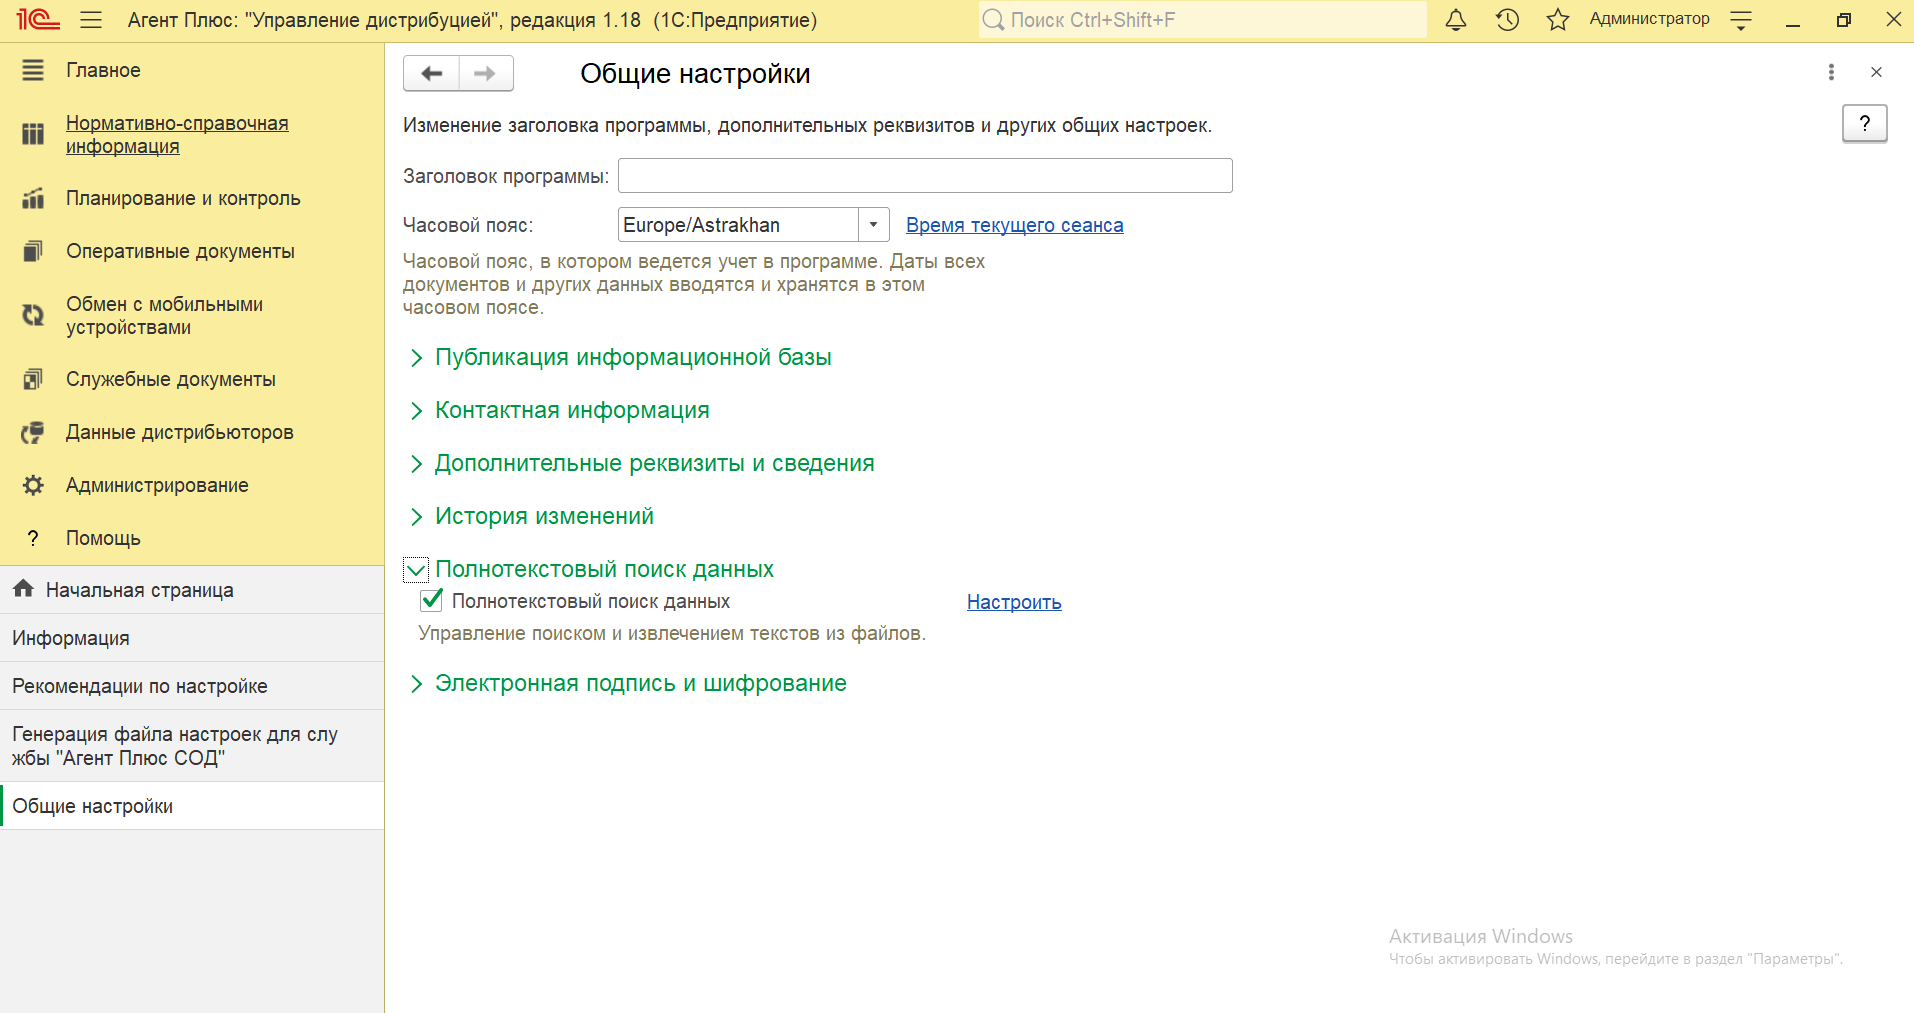
Task: Click the Служебные документы icon
Action: pyautogui.click(x=33, y=379)
